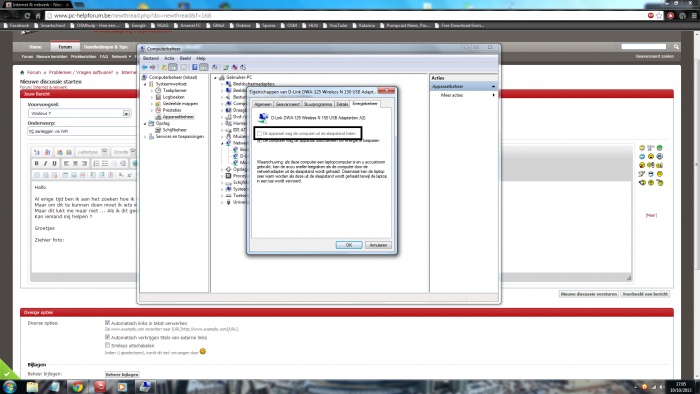The width and height of the screenshot is (700, 394).
Task: Uncheck 'Automatisch verkrijgen titels van externe links'
Action: point(107,337)
